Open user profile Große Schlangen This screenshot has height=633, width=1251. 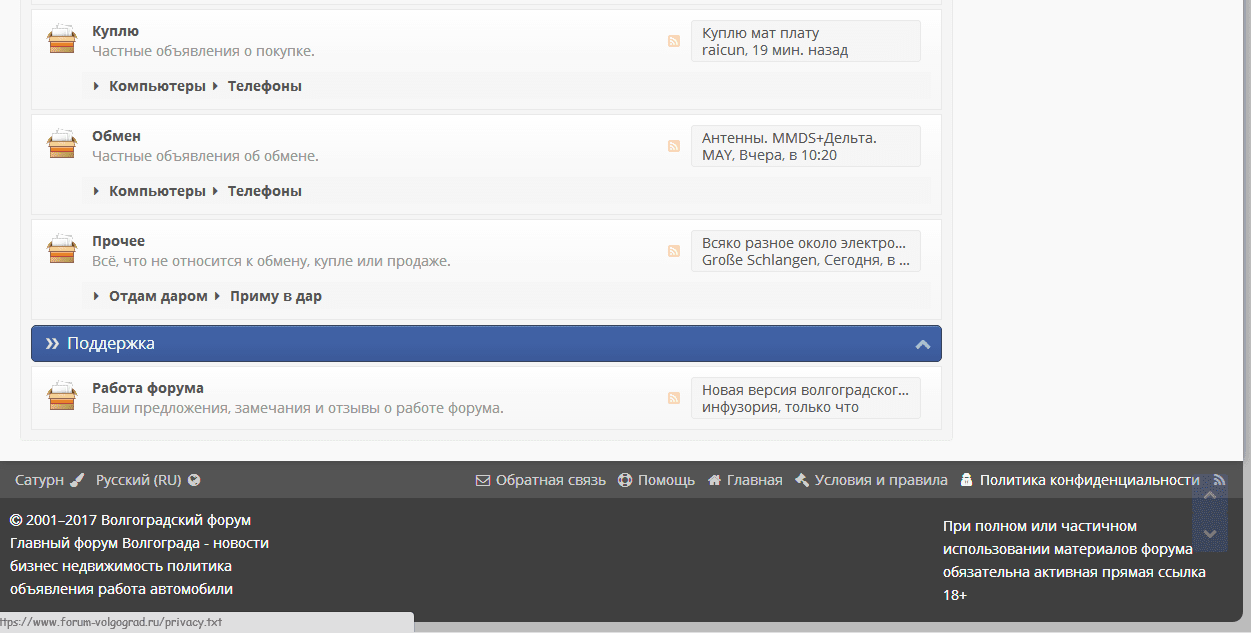[761, 260]
